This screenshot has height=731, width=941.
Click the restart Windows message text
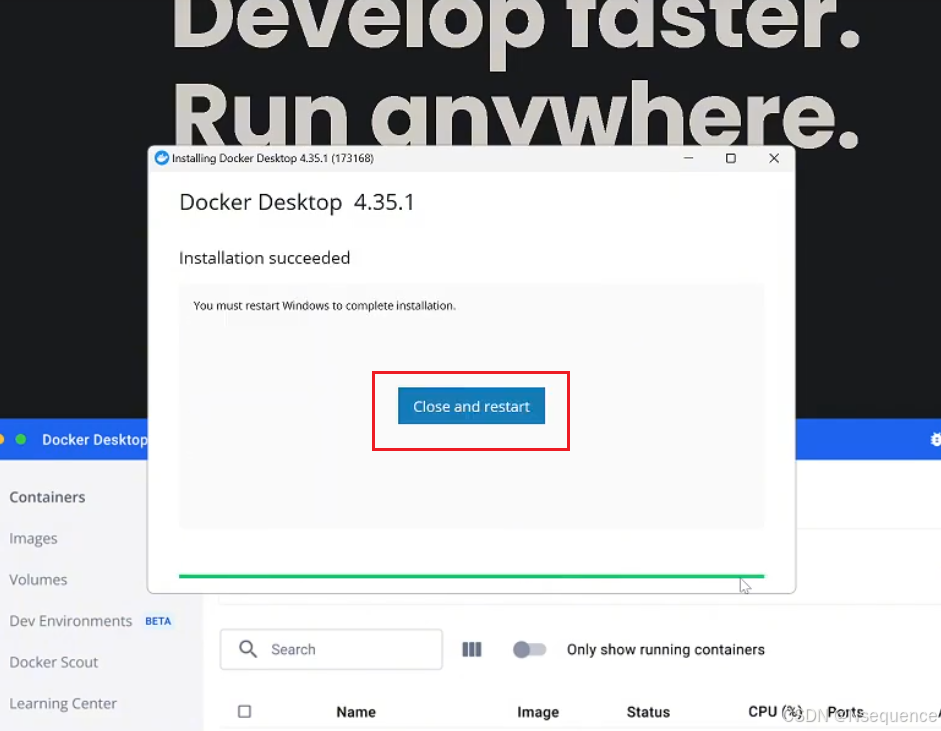(325, 305)
